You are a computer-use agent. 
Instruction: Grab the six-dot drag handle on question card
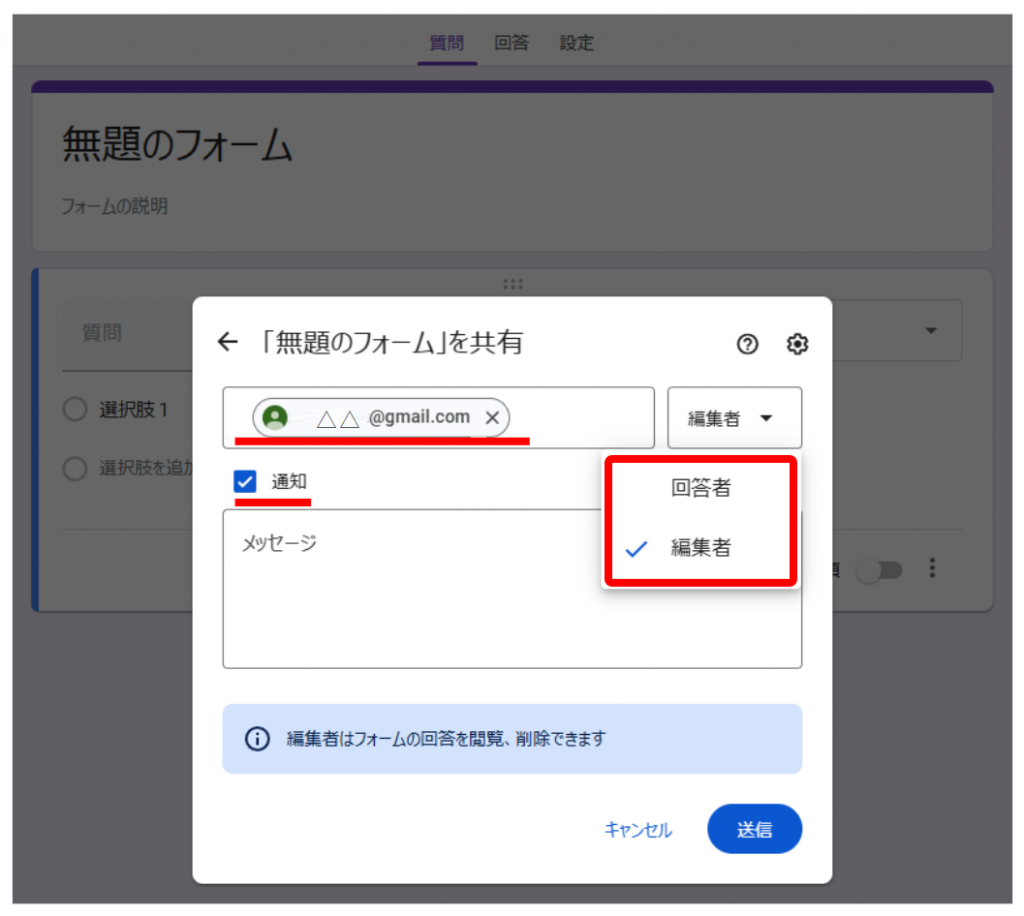pyautogui.click(x=513, y=284)
